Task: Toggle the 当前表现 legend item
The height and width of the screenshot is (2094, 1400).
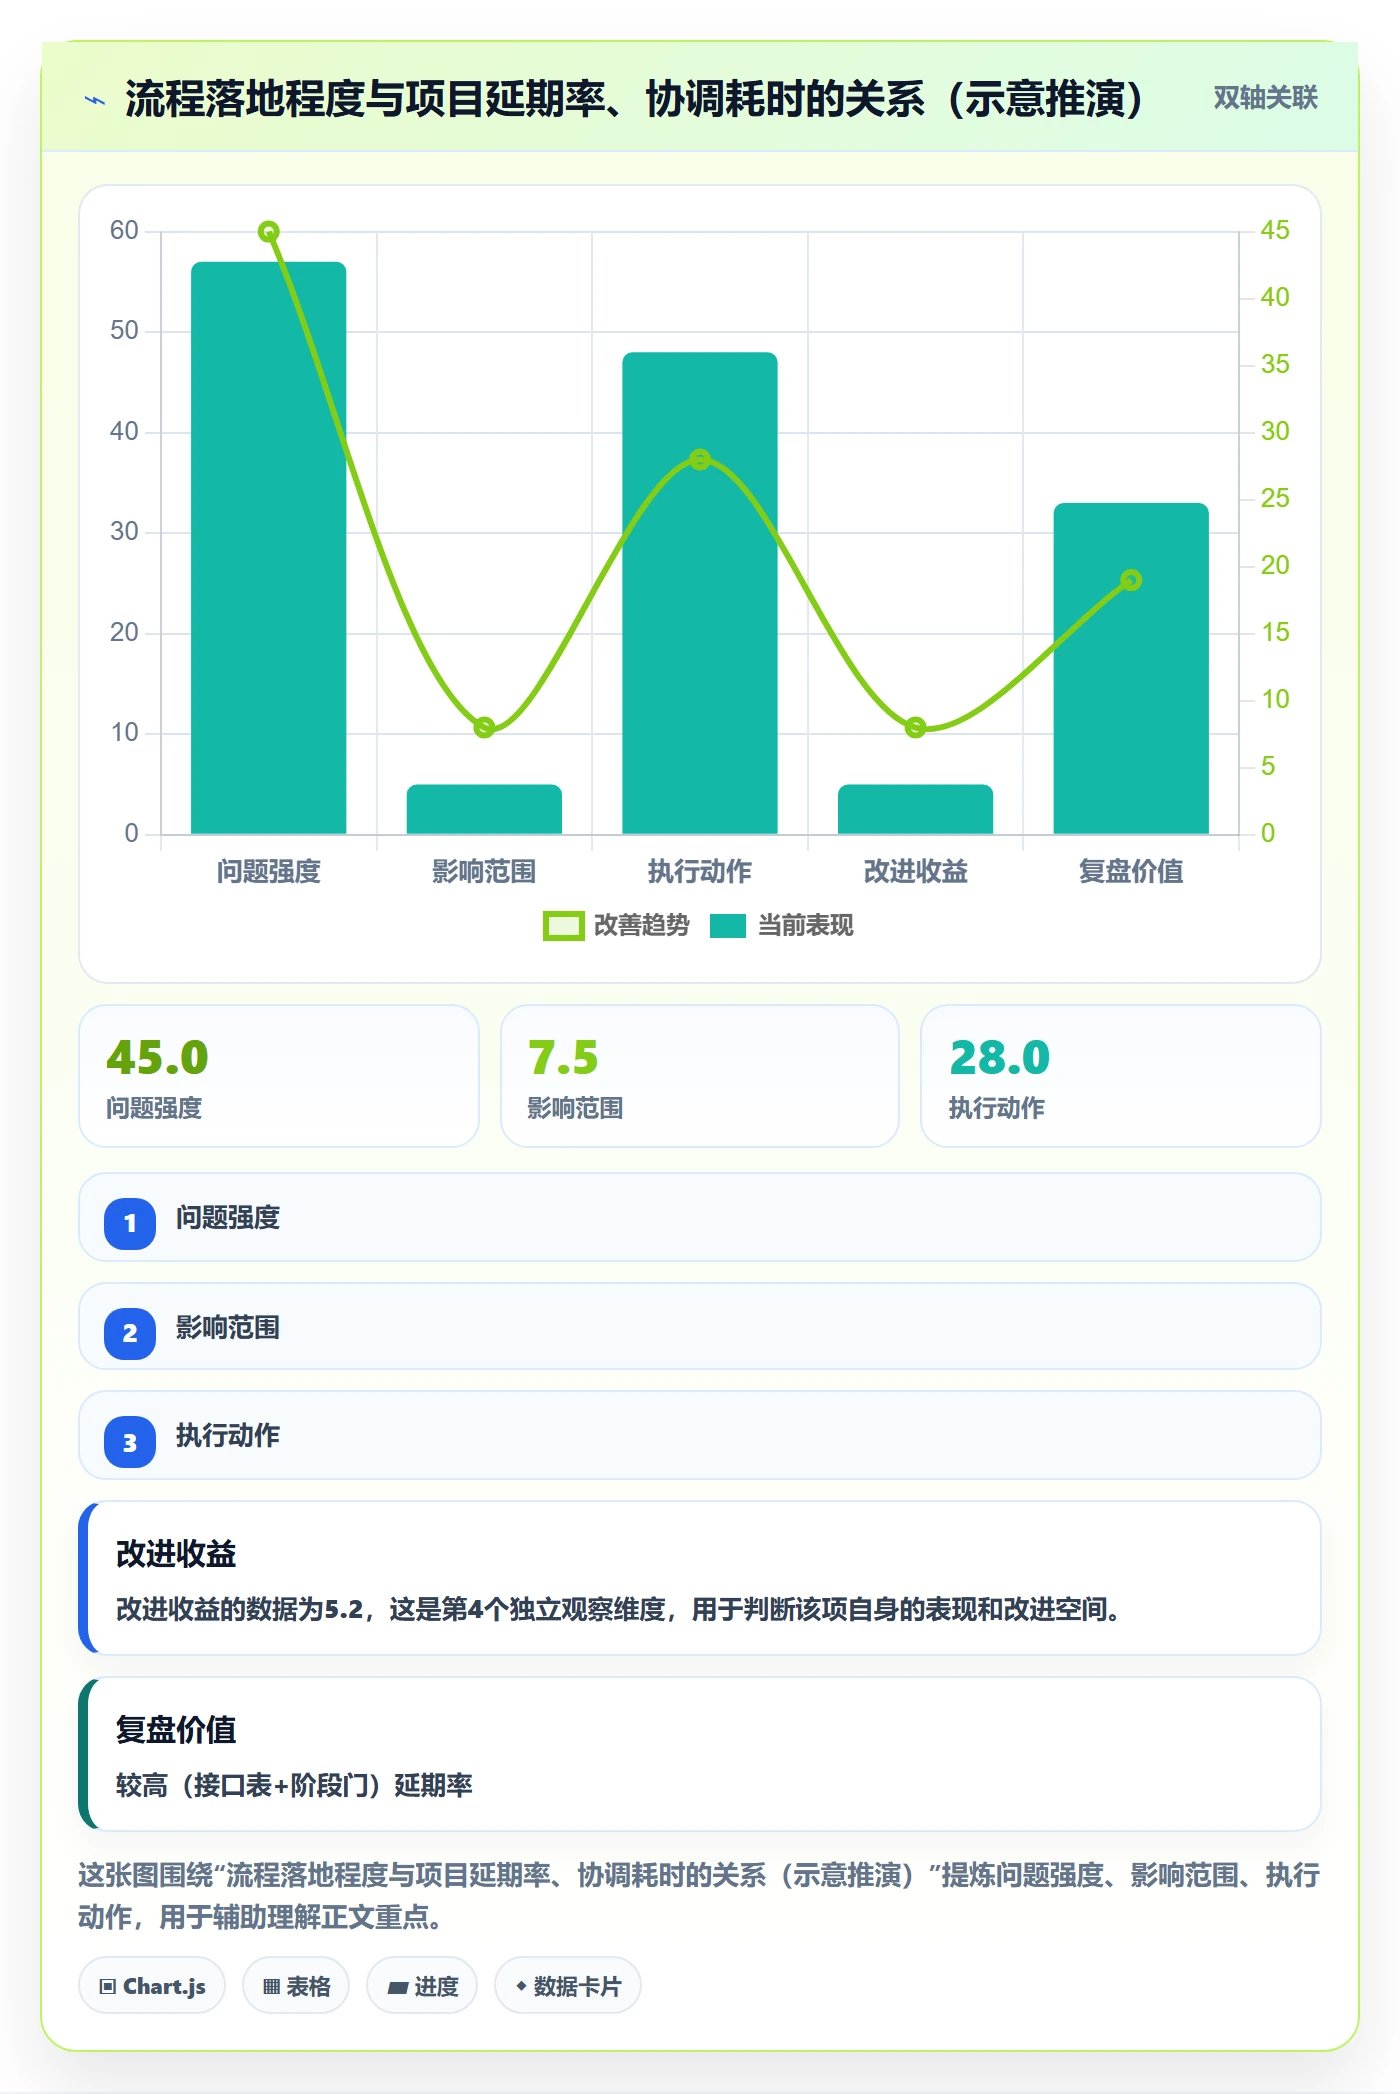Action: click(782, 926)
